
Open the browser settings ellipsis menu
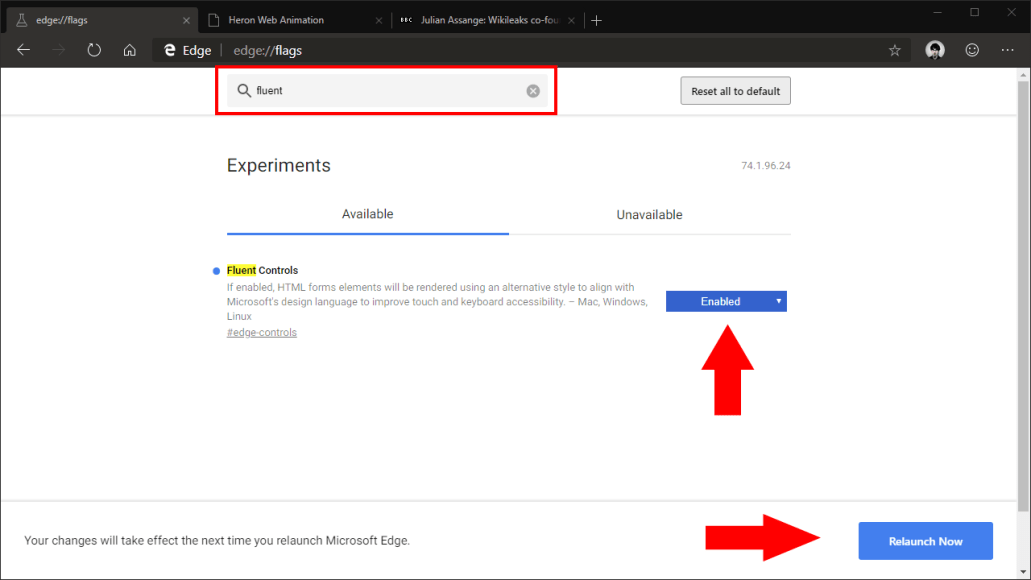click(x=1007, y=50)
